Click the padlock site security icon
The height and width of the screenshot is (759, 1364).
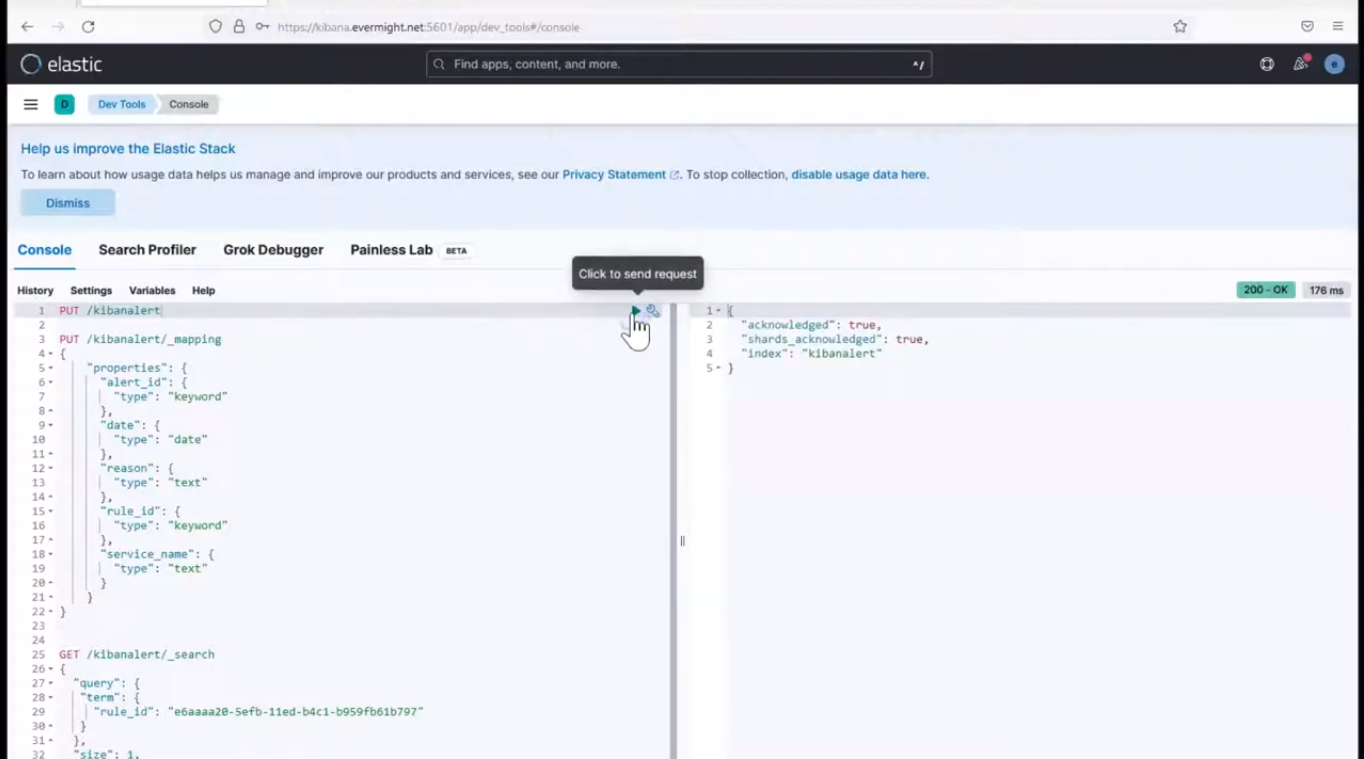pyautogui.click(x=239, y=27)
